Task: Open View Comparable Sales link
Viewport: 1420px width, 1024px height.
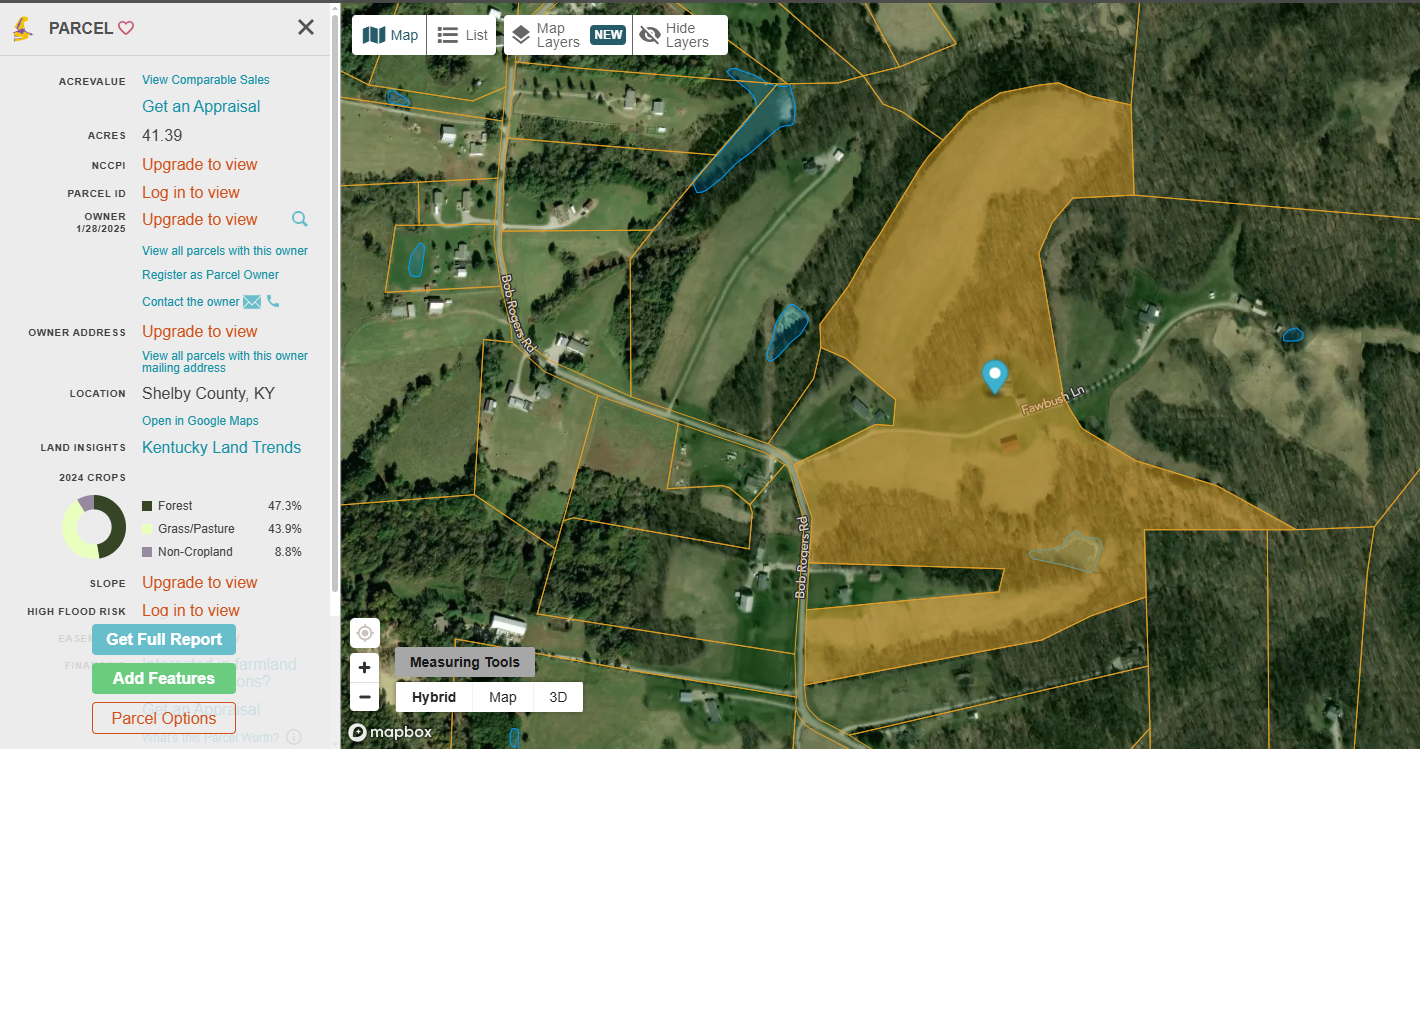Action: 206,80
